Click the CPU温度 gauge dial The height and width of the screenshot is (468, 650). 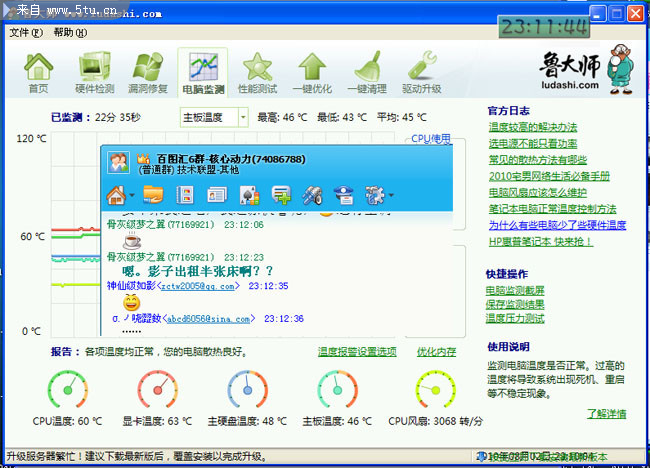(68, 390)
